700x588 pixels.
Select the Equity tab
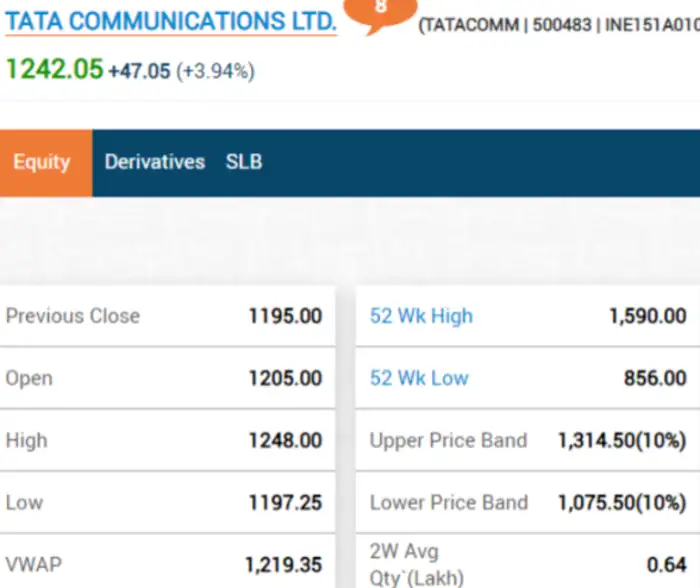42,162
